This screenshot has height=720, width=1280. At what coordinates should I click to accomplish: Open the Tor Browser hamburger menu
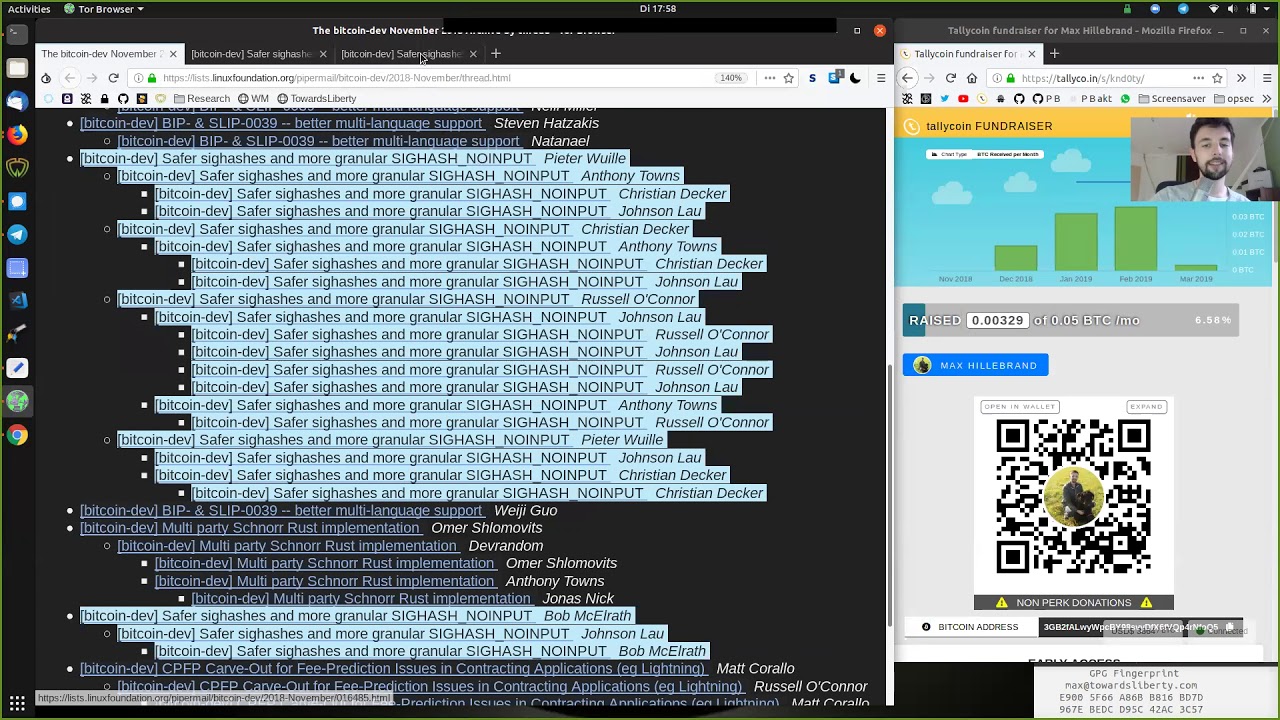click(x=881, y=78)
